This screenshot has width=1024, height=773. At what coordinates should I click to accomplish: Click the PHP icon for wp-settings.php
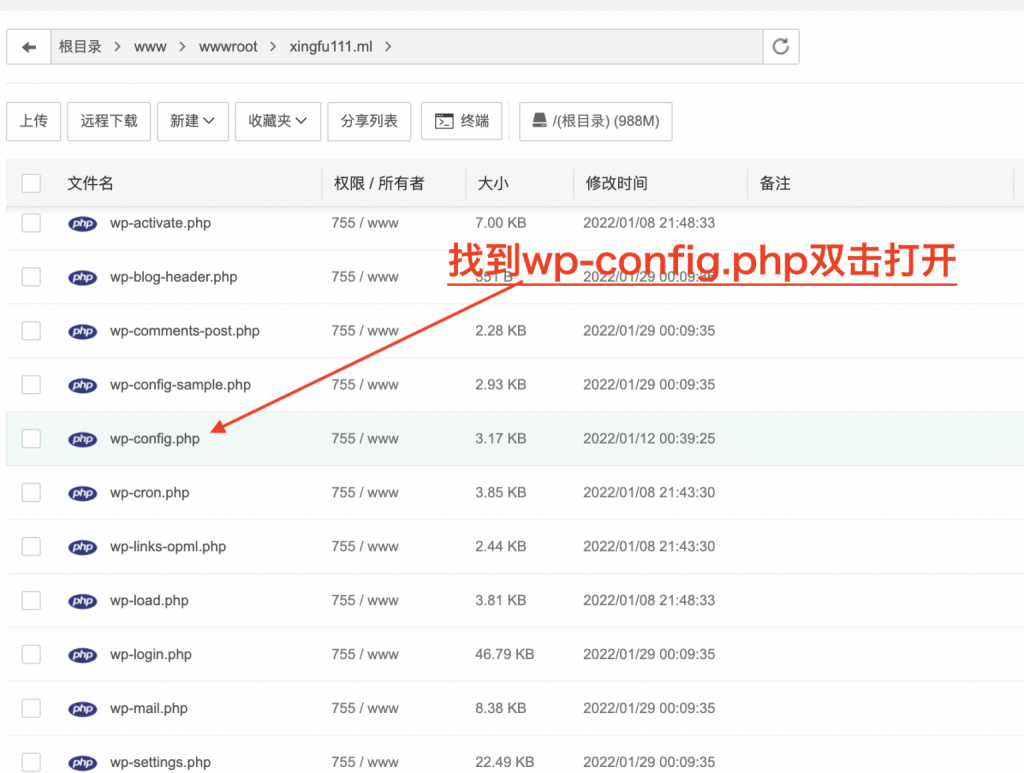[x=82, y=762]
